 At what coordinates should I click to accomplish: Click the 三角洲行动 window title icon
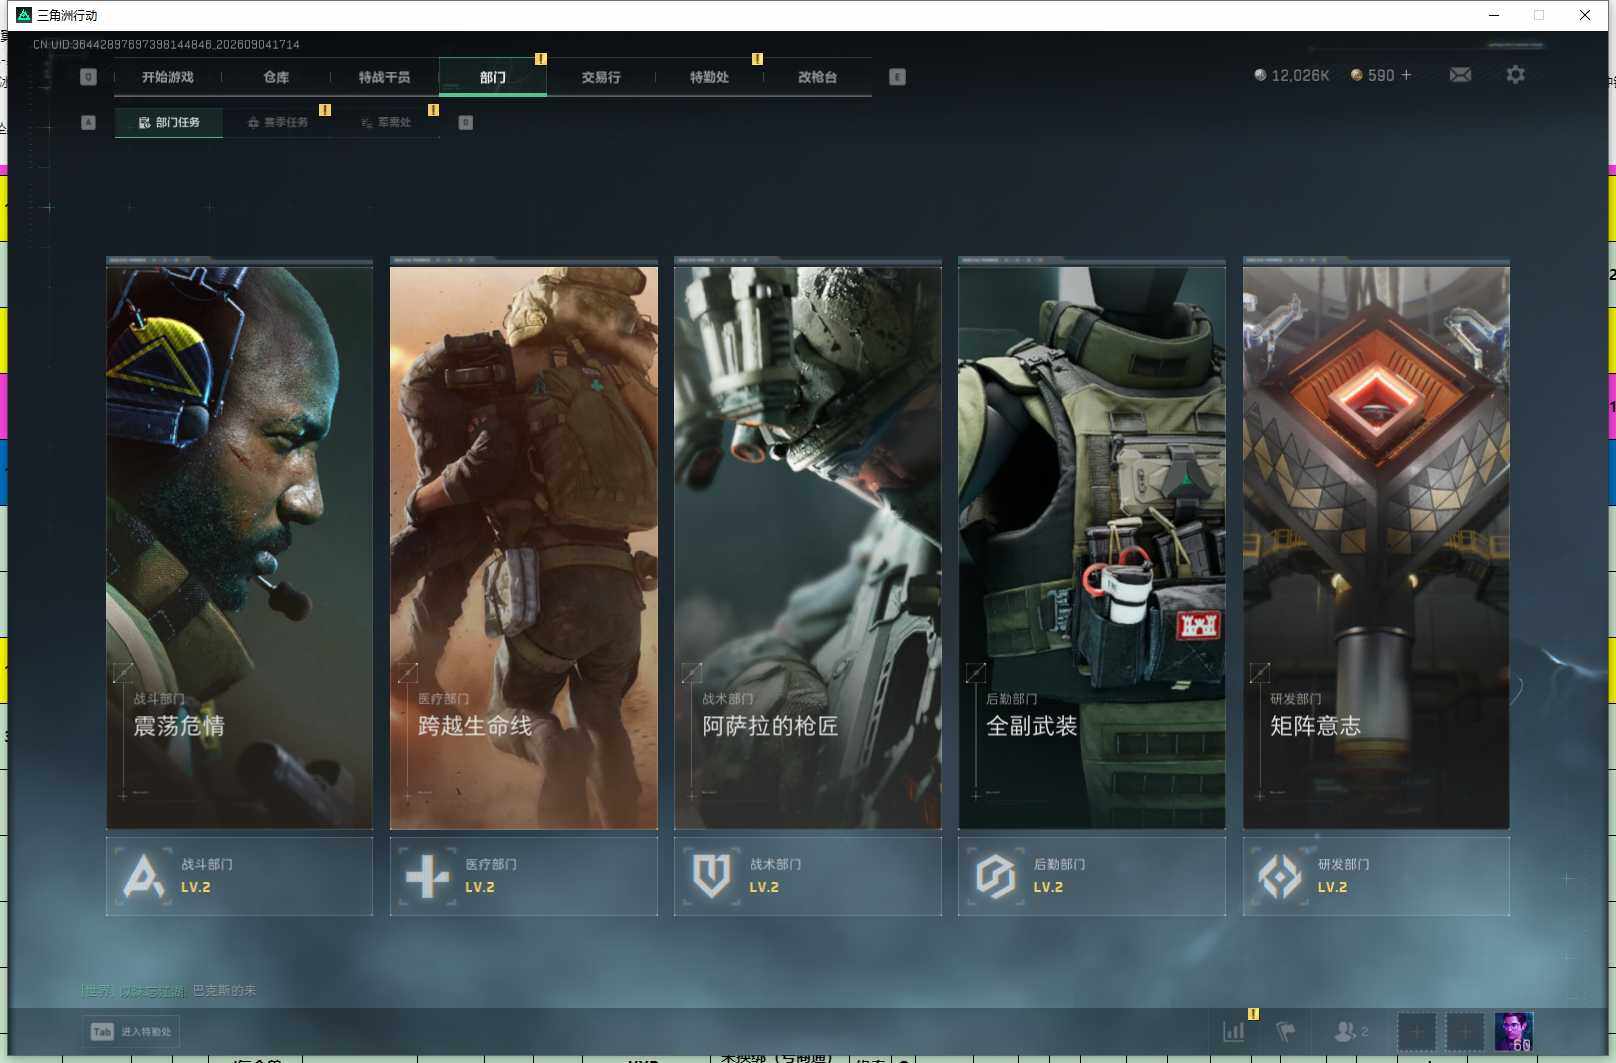click(24, 15)
